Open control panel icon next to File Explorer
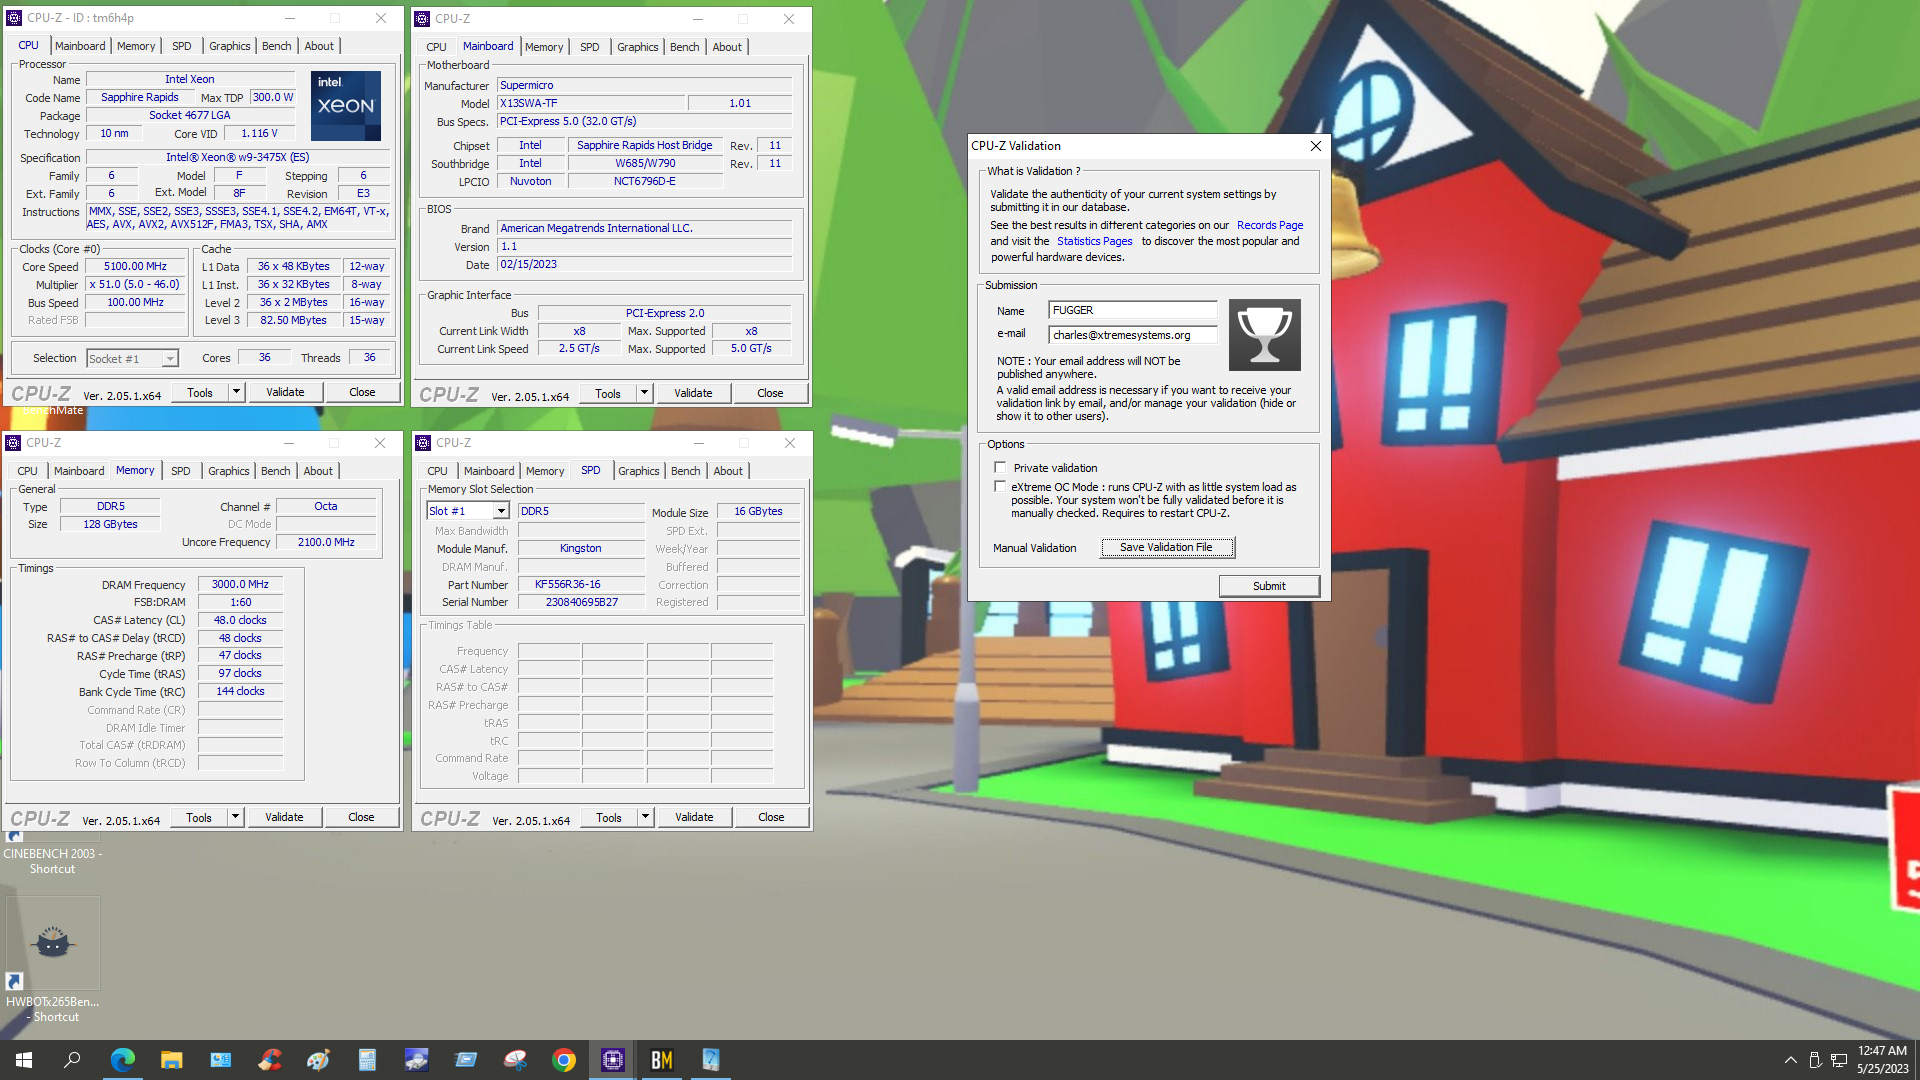The image size is (1920, 1080). tap(221, 1060)
